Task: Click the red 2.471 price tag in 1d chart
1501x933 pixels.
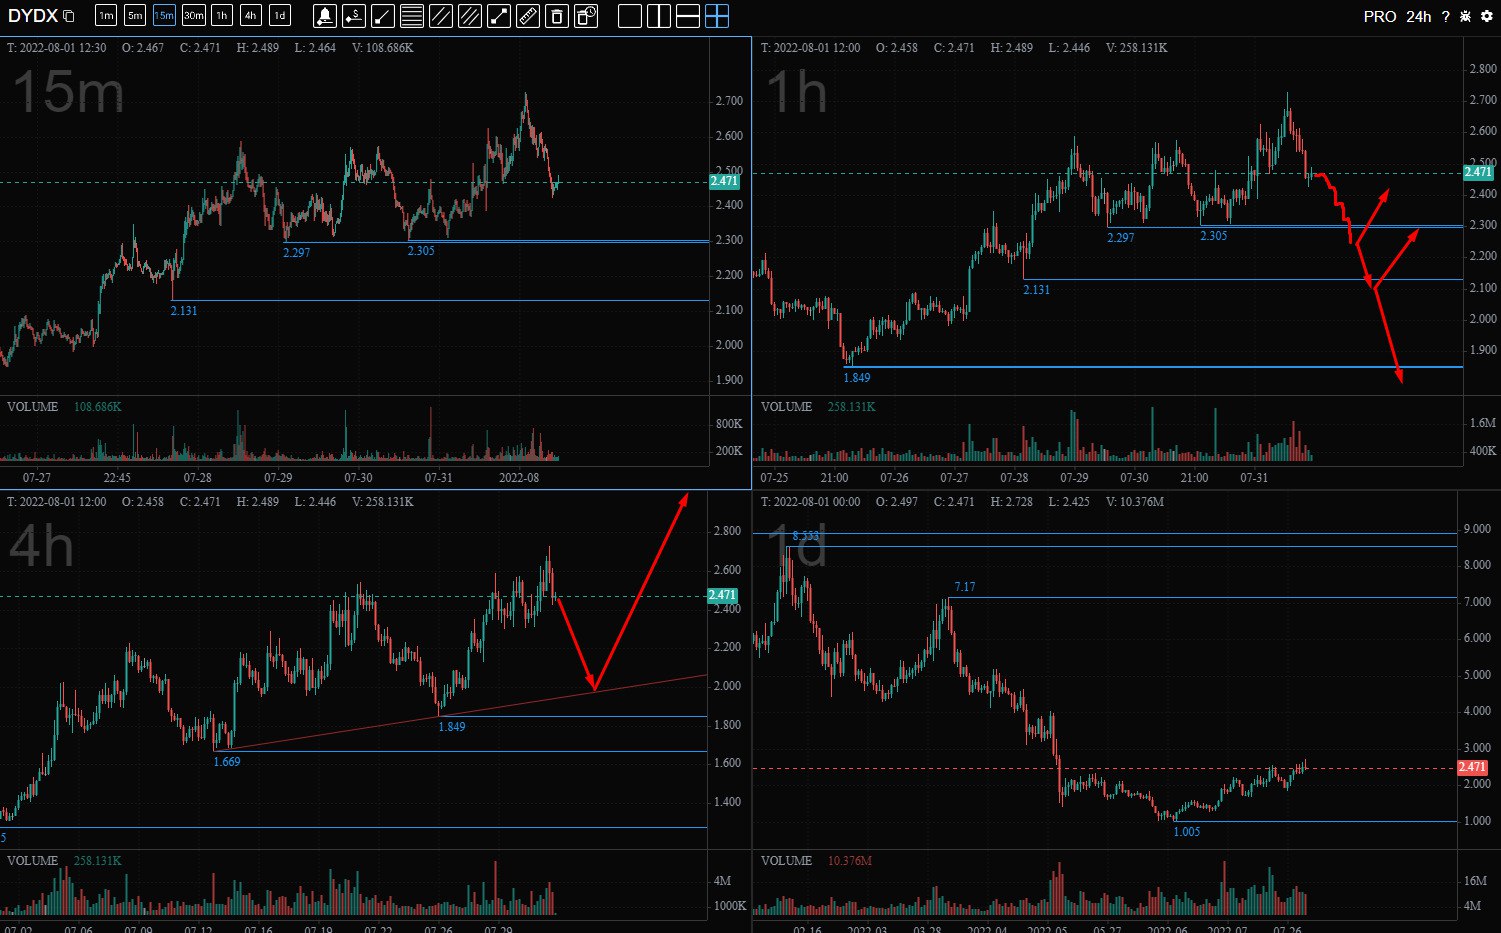Action: point(1472,767)
